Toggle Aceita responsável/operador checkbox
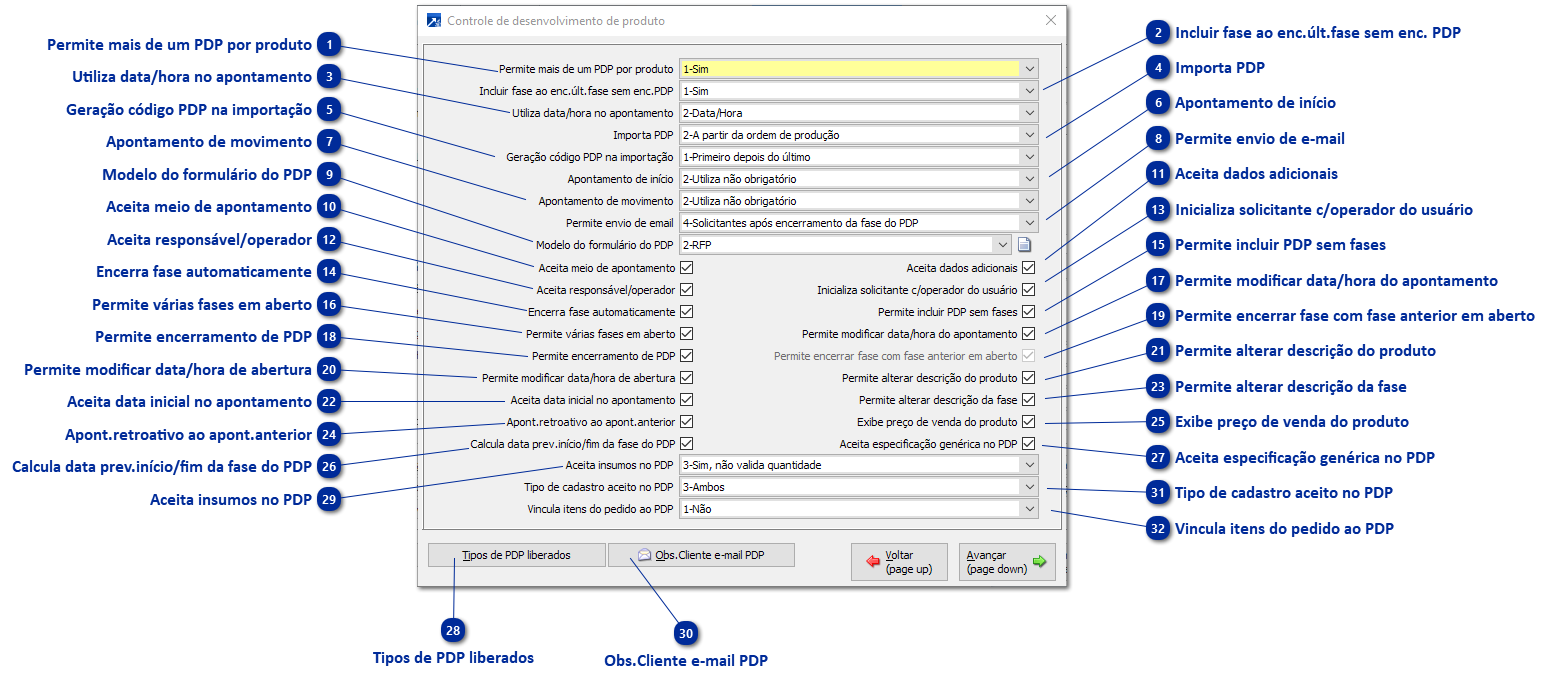The image size is (1551, 687). tap(686, 290)
